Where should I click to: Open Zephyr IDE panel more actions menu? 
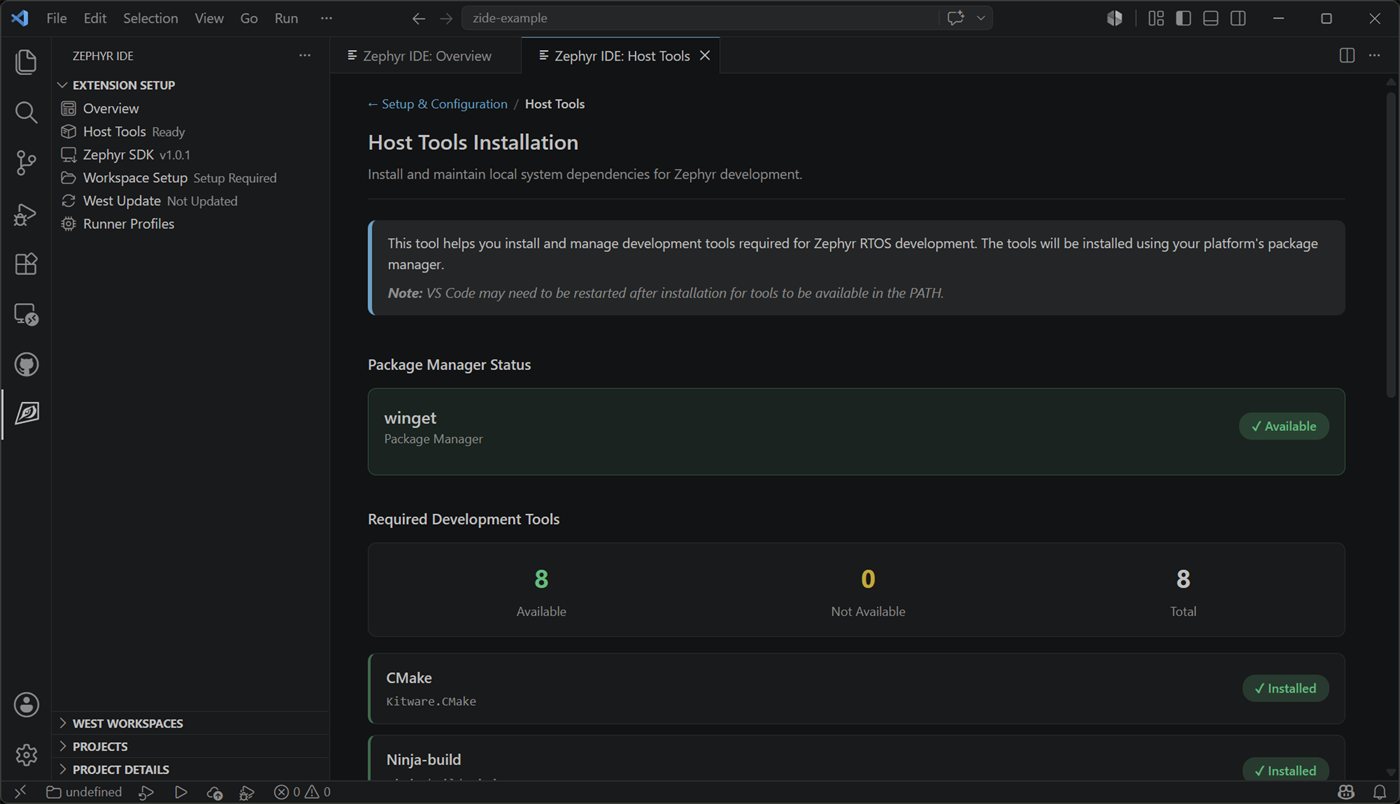click(305, 55)
